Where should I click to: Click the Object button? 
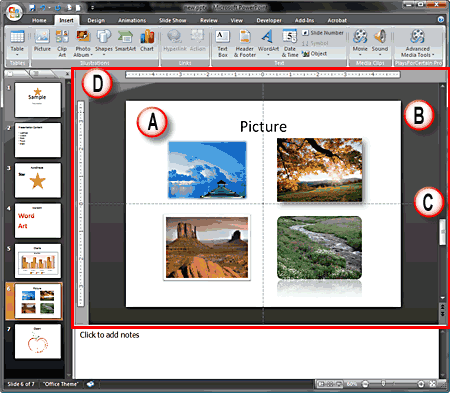coord(315,53)
